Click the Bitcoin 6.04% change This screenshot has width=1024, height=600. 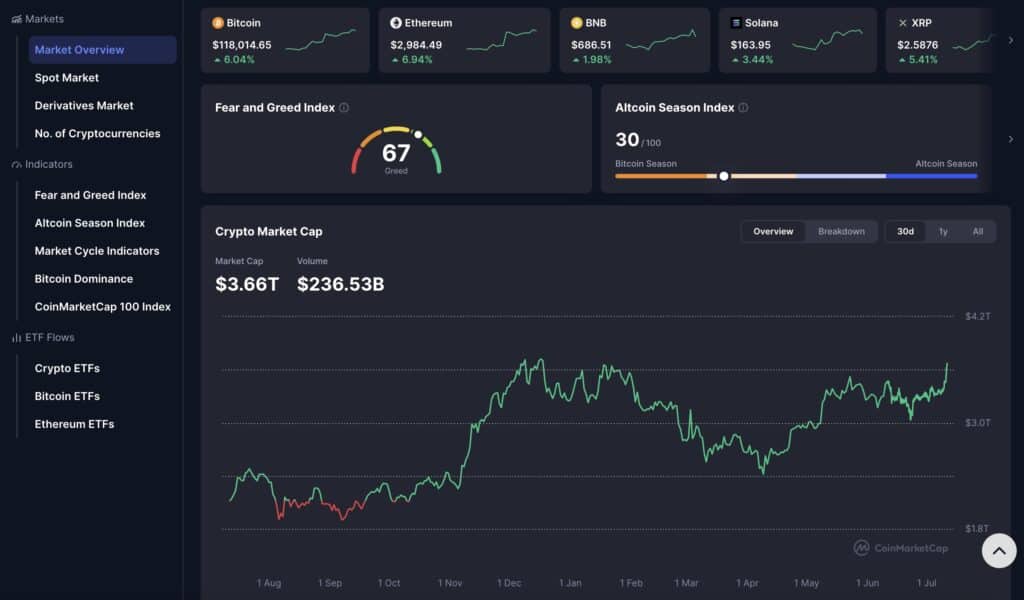(x=234, y=60)
